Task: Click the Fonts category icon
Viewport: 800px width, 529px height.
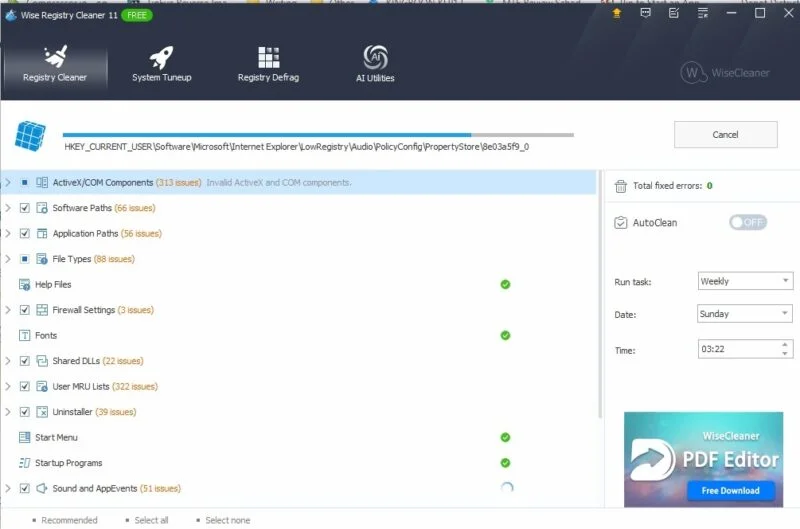Action: click(x=24, y=335)
